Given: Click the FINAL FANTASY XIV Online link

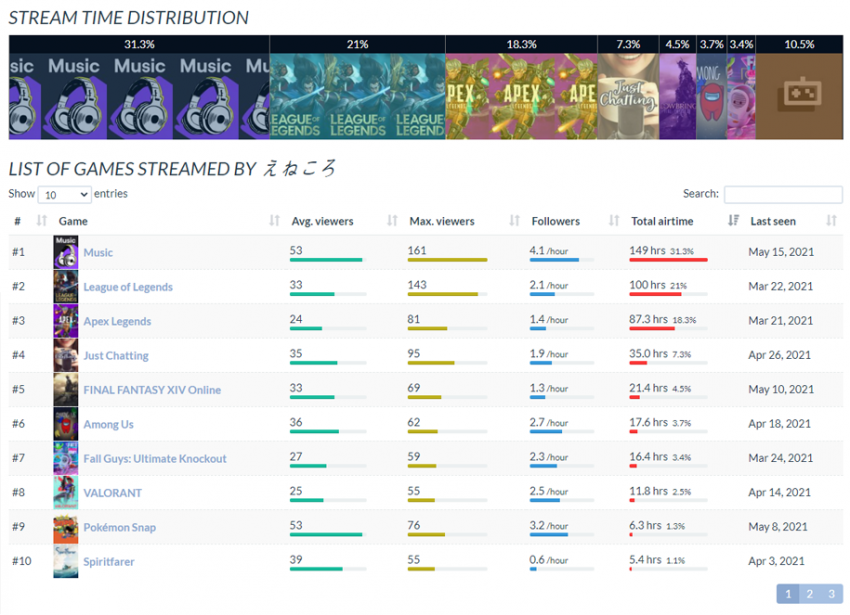Looking at the screenshot, I should (x=152, y=390).
